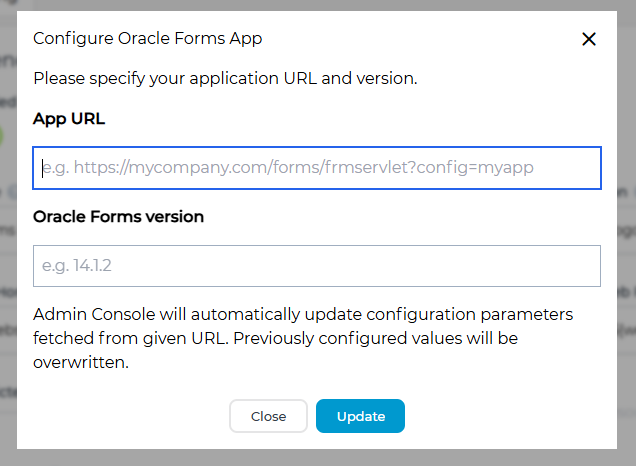Viewport: 636px width, 466px height.
Task: Click the X icon beside the dialog title
Action: pyautogui.click(x=589, y=39)
